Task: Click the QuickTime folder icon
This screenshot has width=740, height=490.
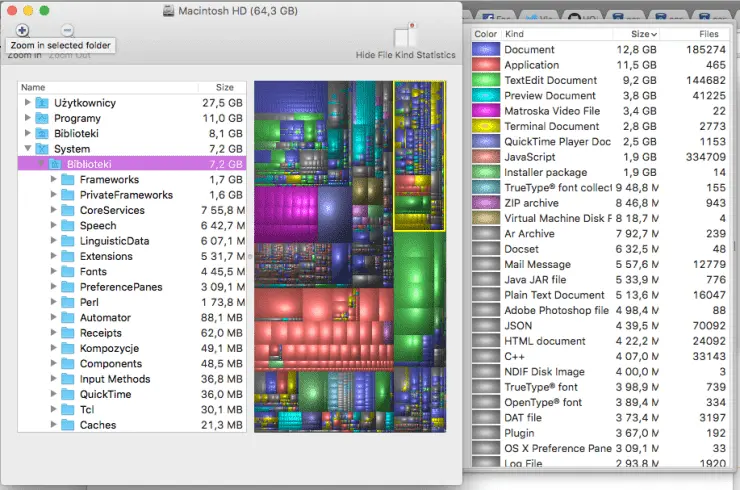Action: pos(67,394)
